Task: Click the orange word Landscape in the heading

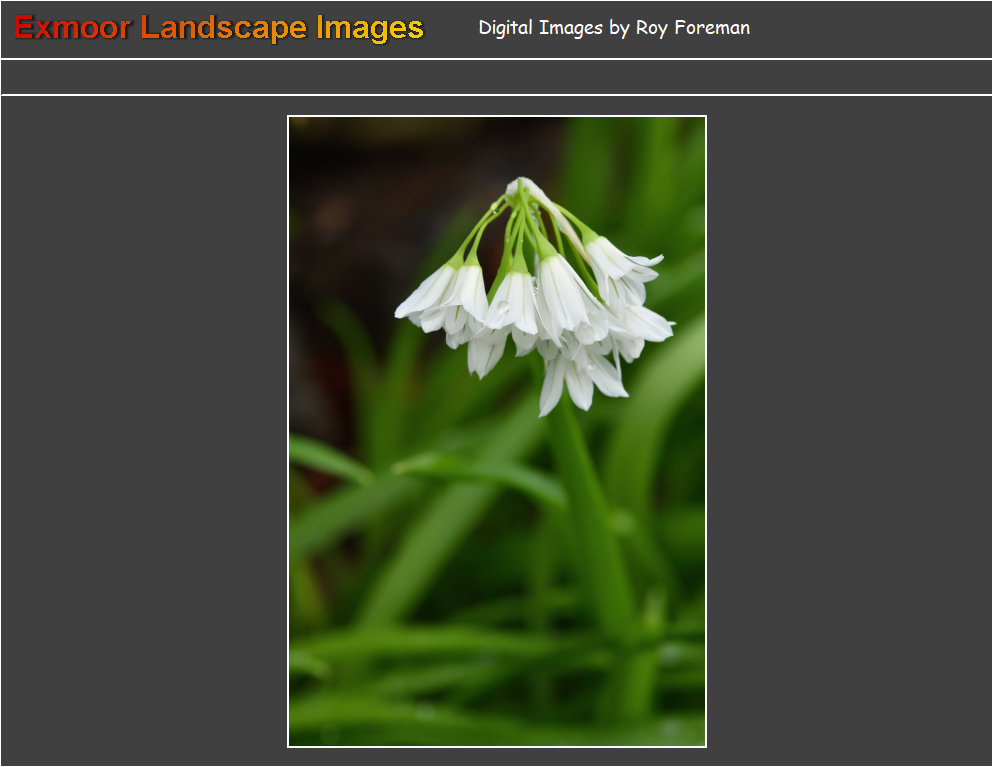Action: [225, 28]
